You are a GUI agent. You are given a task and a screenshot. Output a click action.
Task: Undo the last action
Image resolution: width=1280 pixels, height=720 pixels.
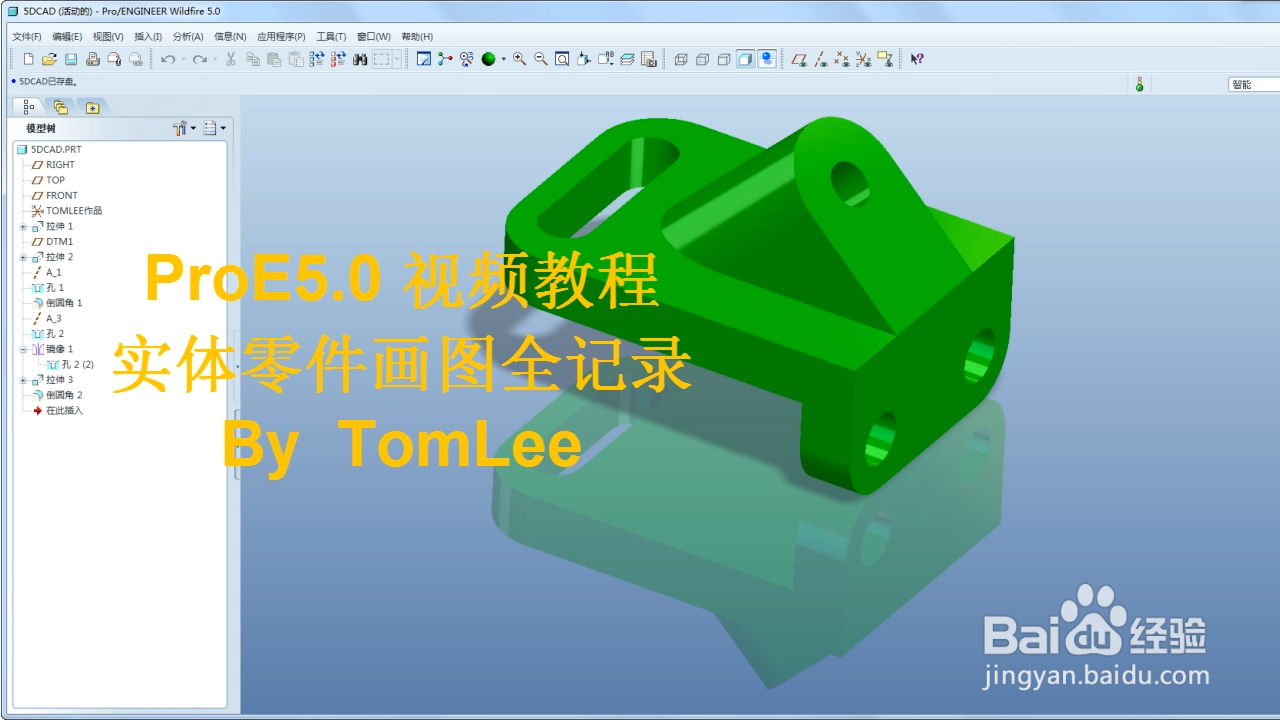(168, 59)
